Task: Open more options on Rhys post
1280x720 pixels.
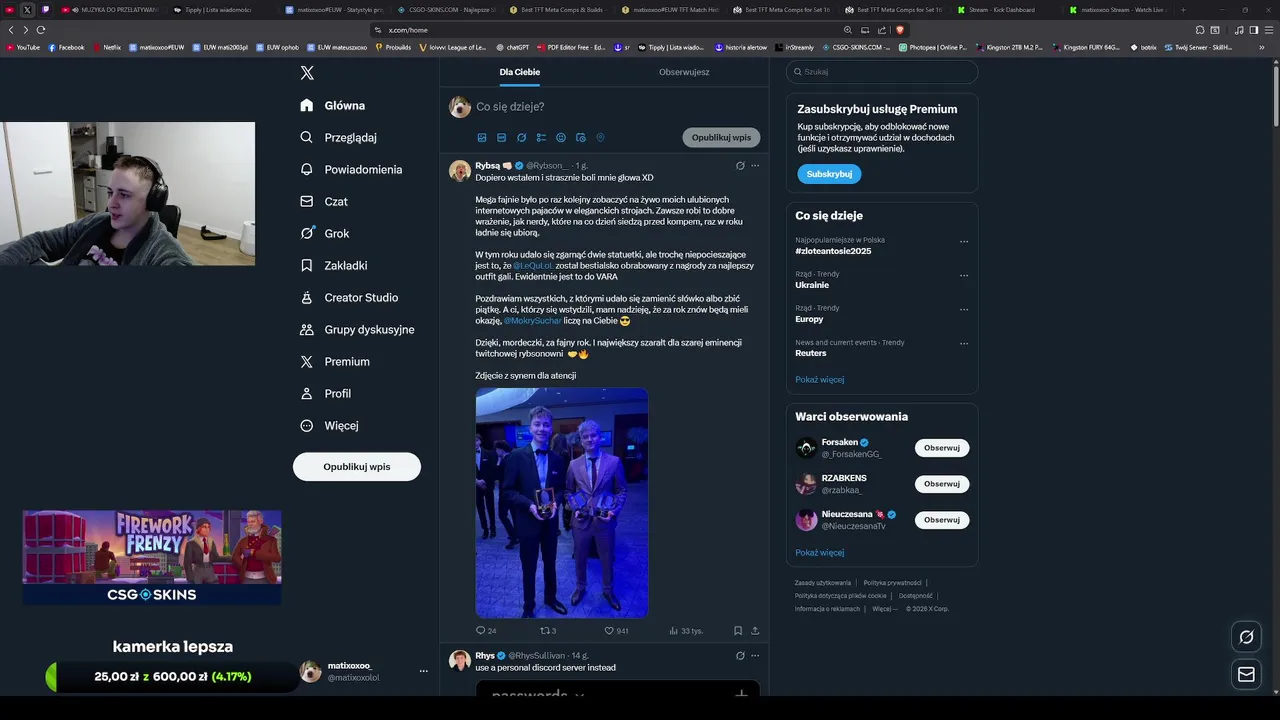Action: tap(755, 656)
